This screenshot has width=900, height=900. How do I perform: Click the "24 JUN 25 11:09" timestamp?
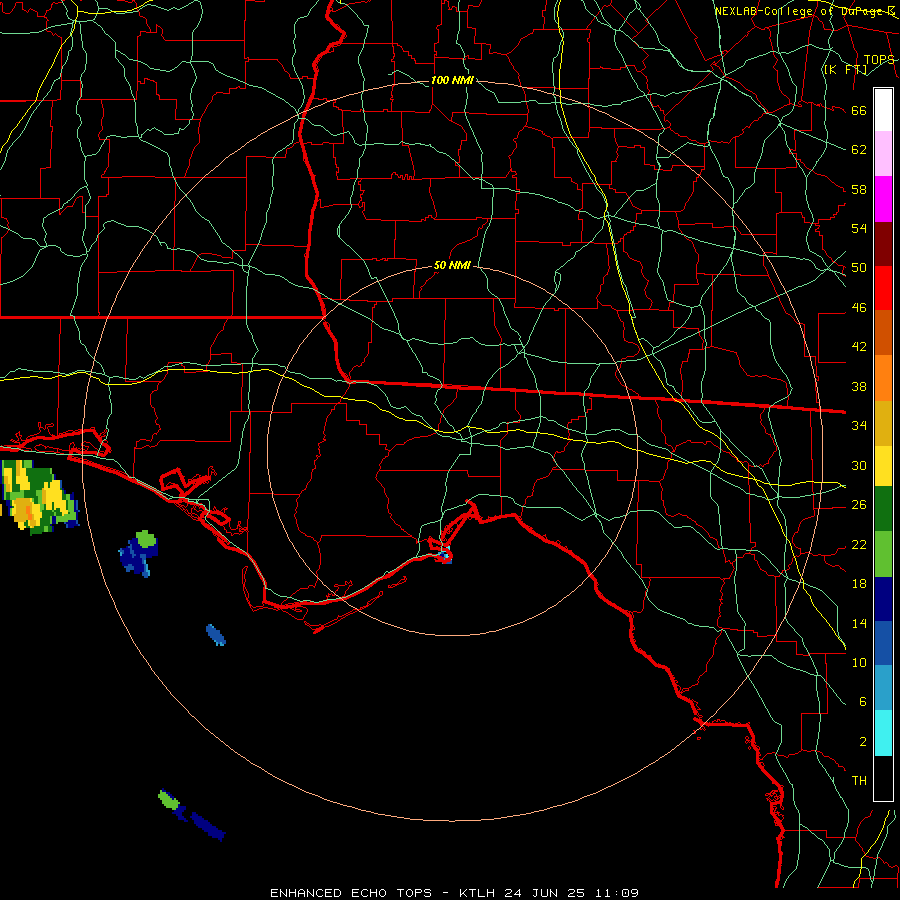point(572,893)
